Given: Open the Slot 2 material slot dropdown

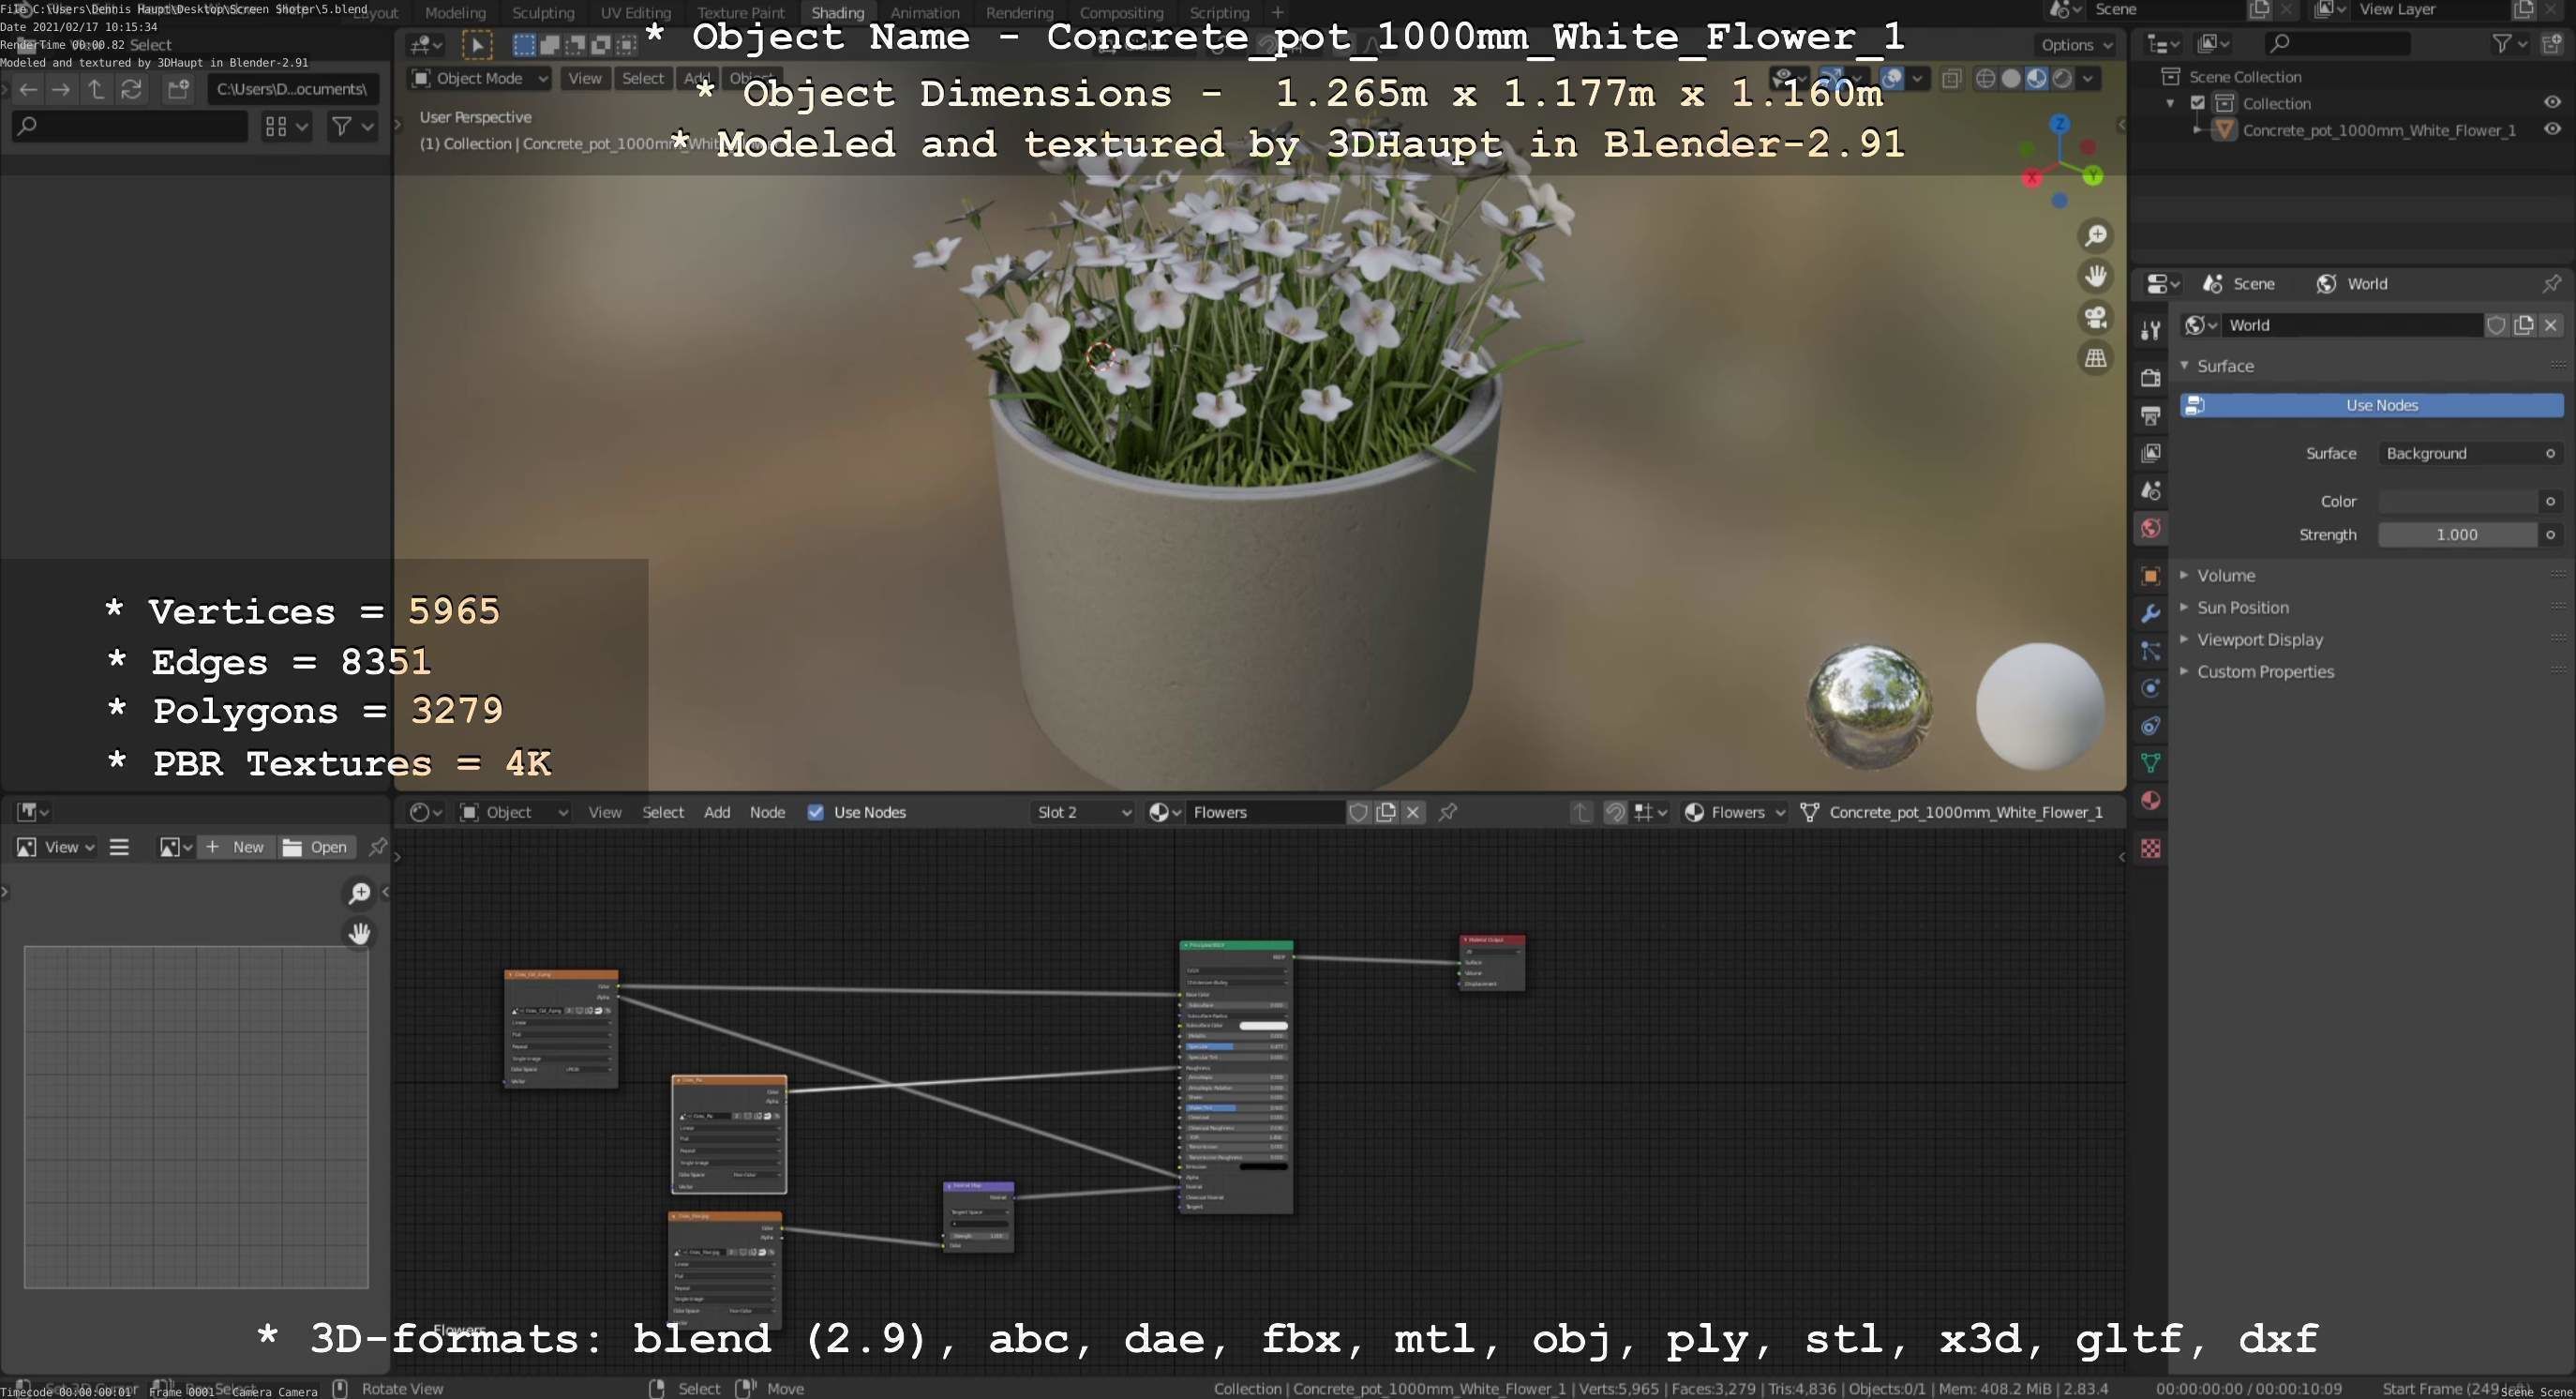Looking at the screenshot, I should (x=1083, y=812).
